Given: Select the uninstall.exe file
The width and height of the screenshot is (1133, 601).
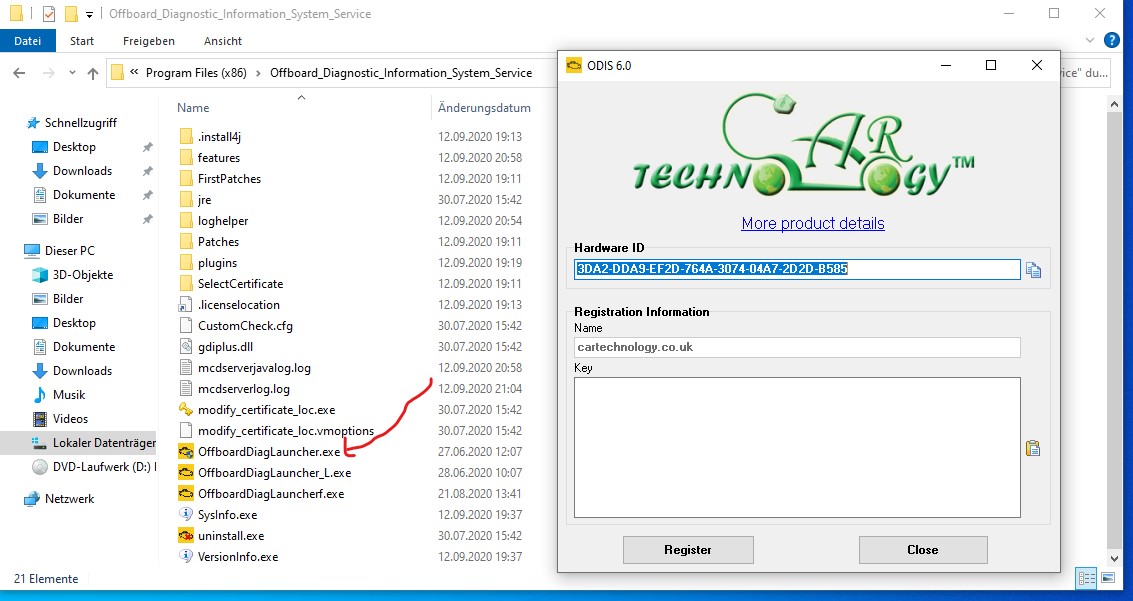Looking at the screenshot, I should (231, 535).
